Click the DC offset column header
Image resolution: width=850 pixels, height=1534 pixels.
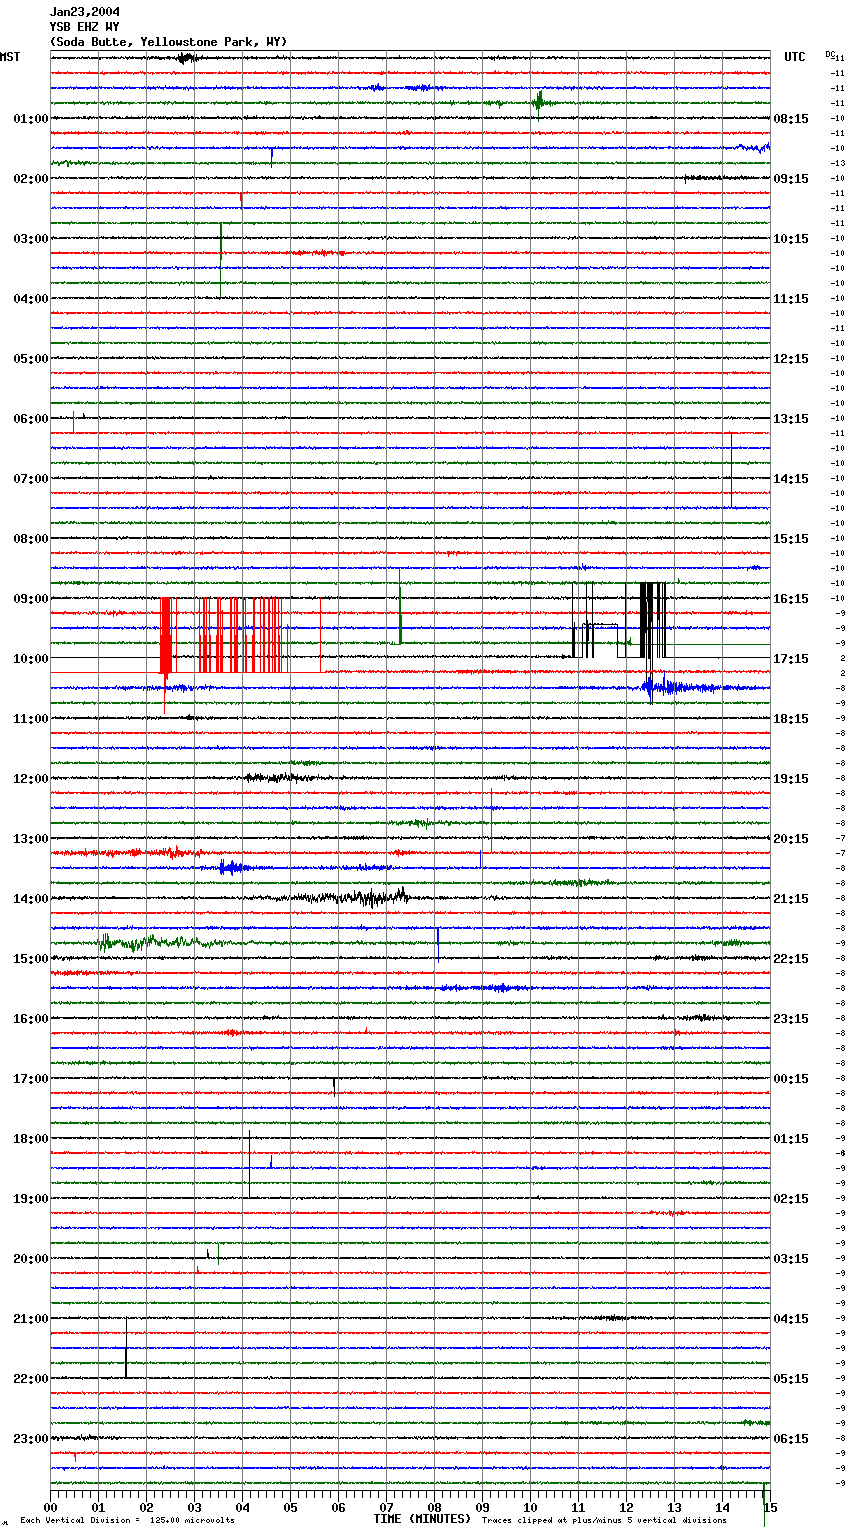pos(830,54)
